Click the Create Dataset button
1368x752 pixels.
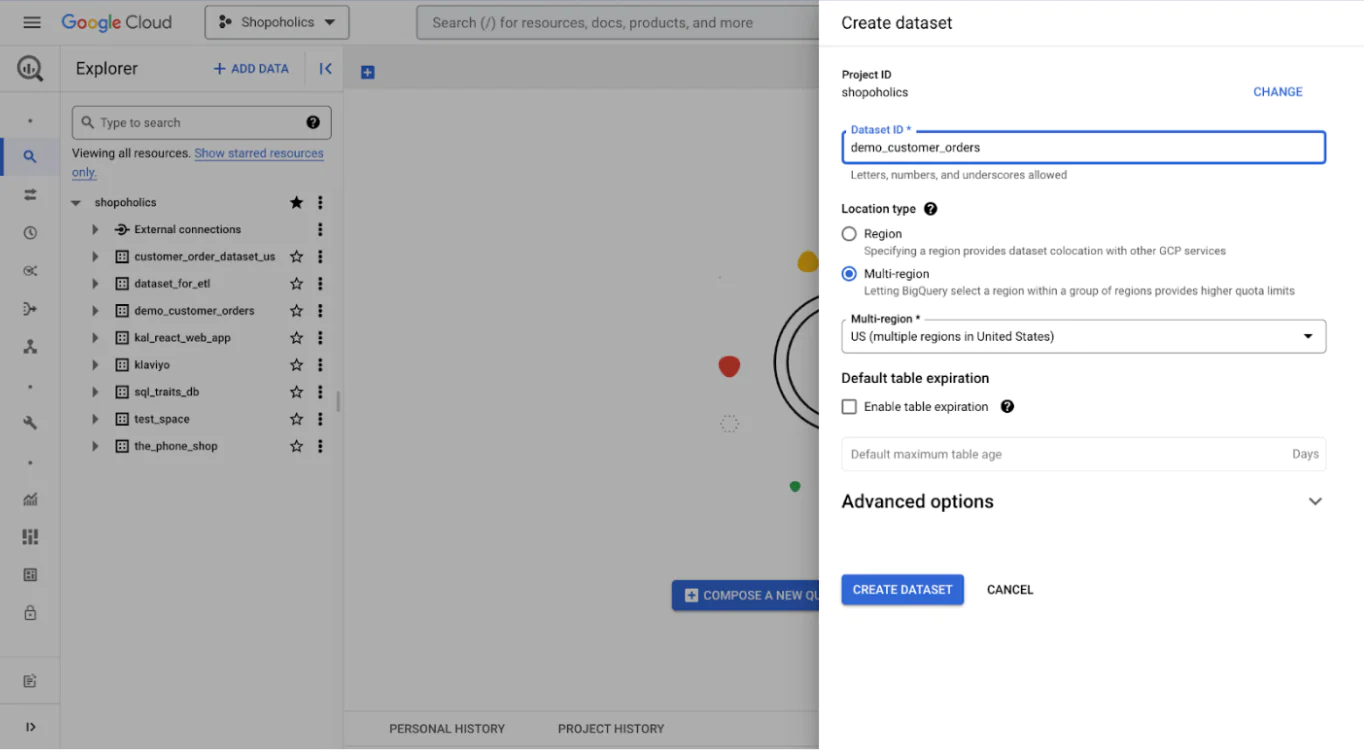click(x=902, y=589)
